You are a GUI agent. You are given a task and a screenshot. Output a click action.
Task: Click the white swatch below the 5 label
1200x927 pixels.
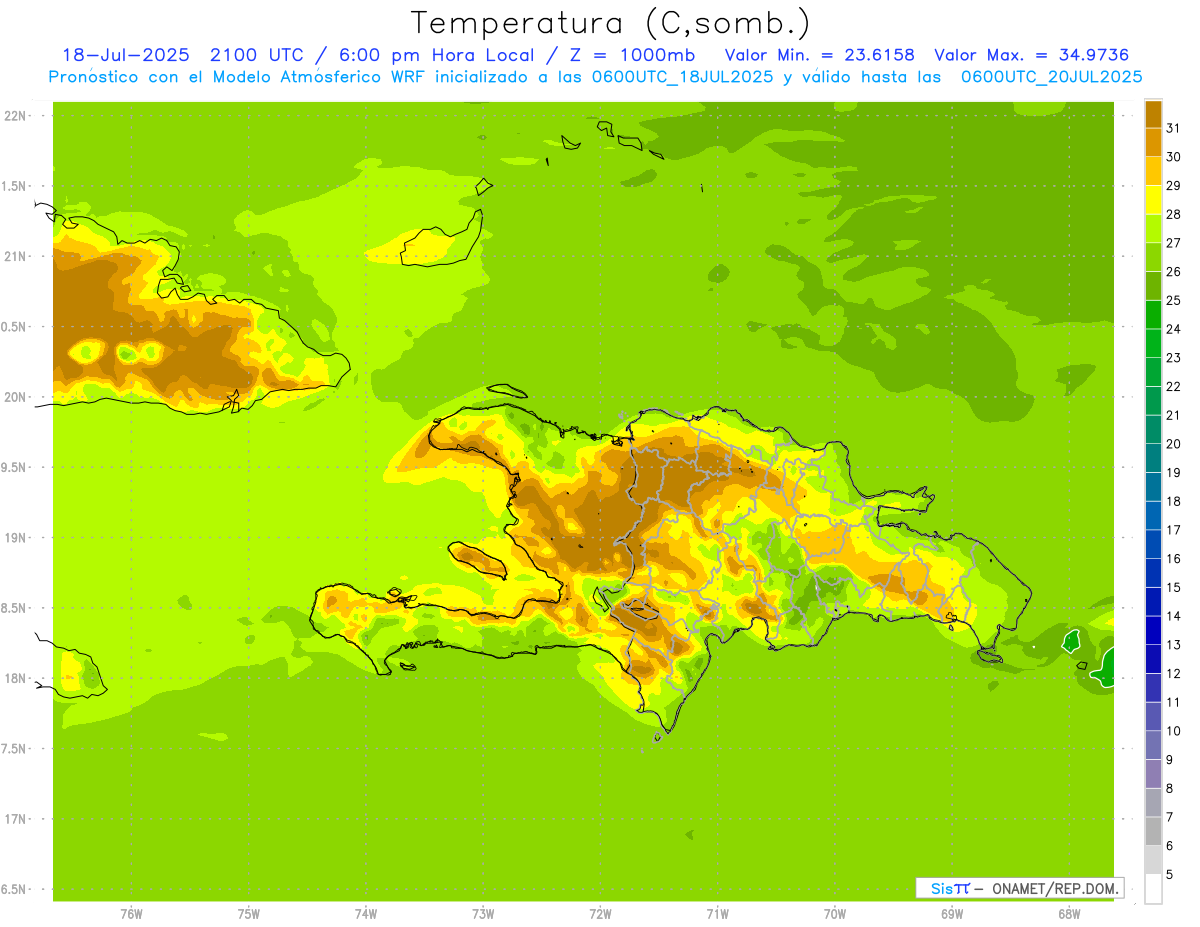click(x=1153, y=888)
